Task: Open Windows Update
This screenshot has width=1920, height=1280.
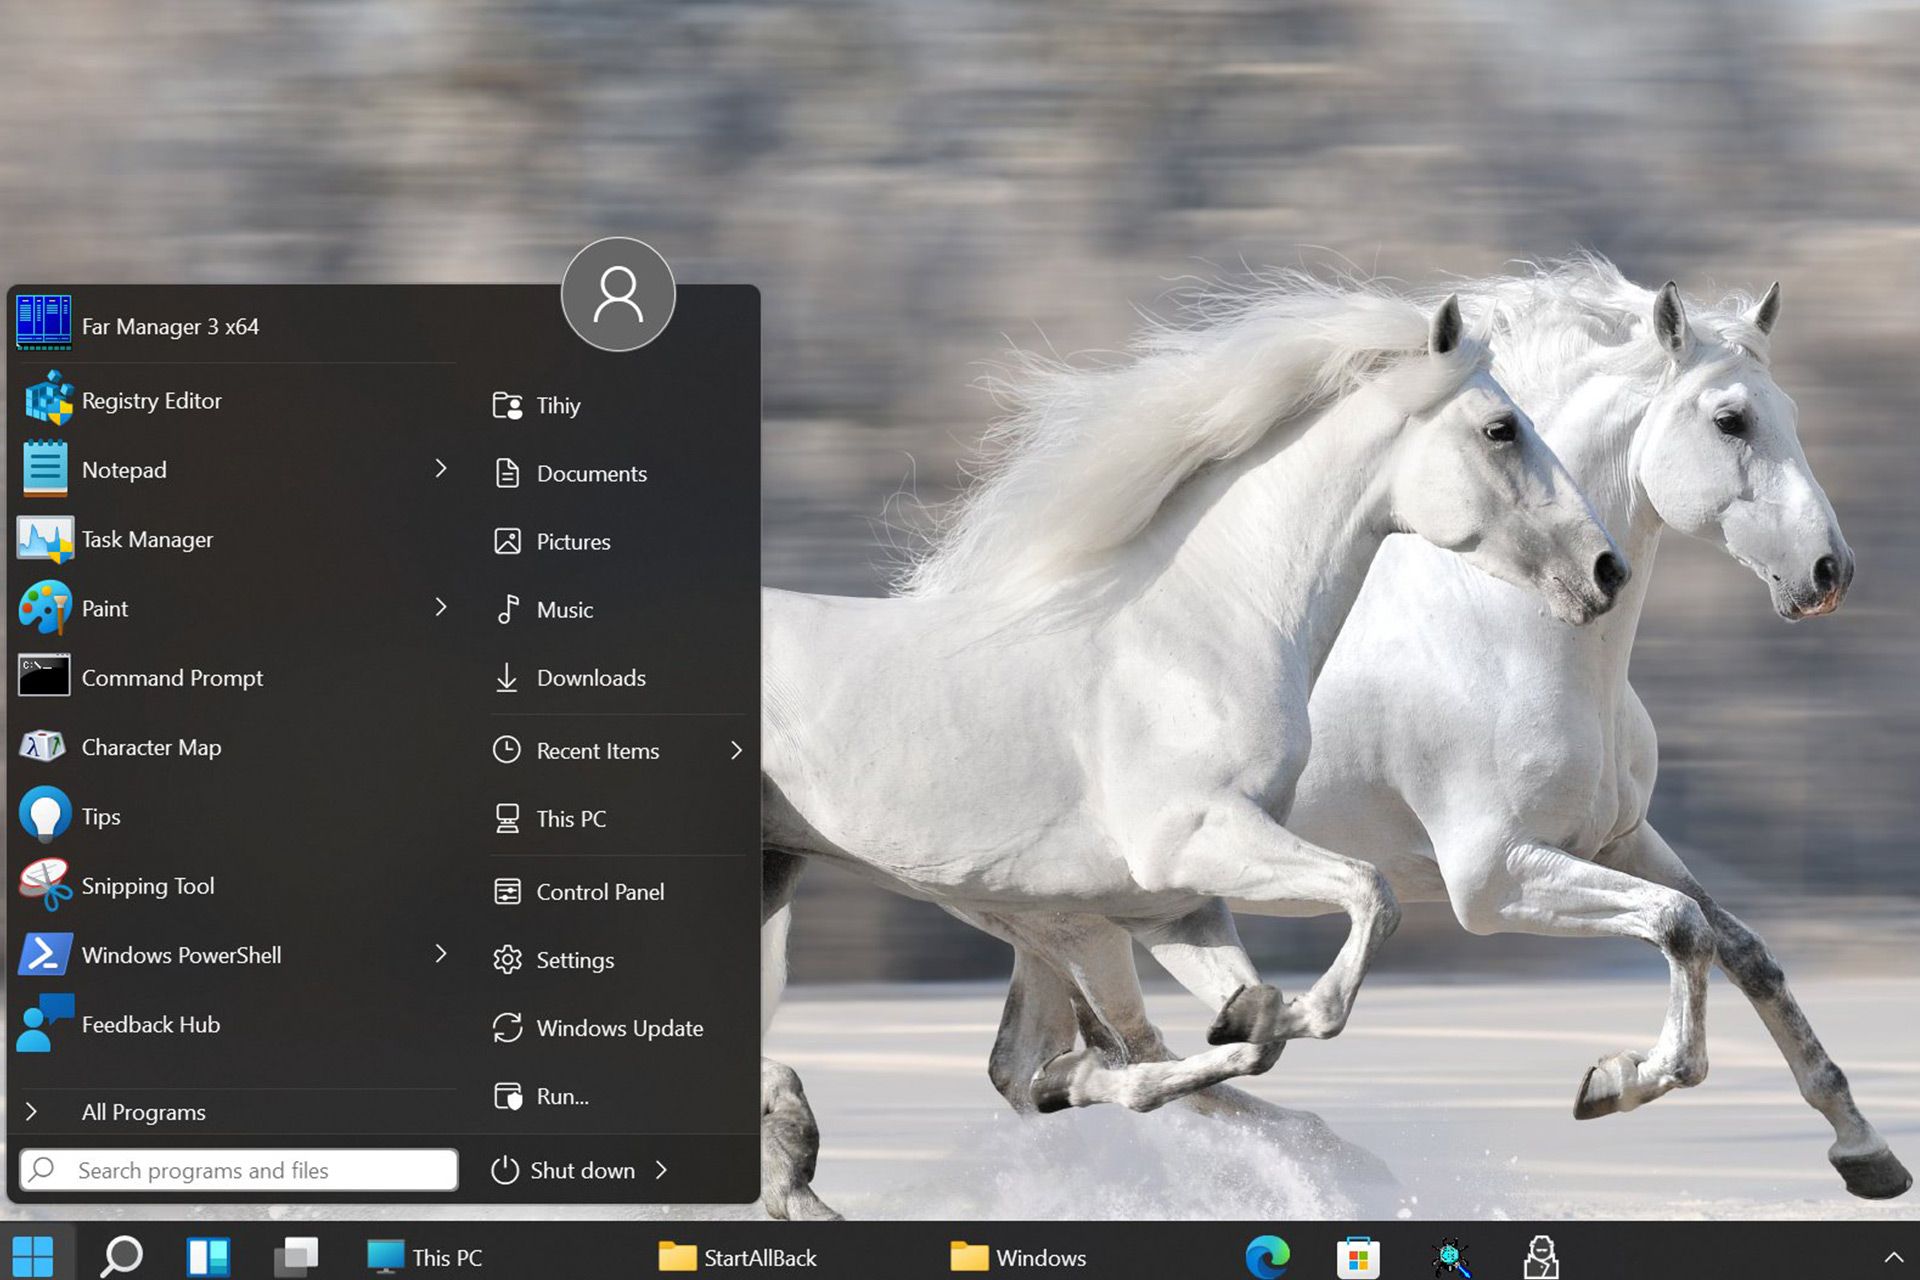Action: tap(620, 1028)
